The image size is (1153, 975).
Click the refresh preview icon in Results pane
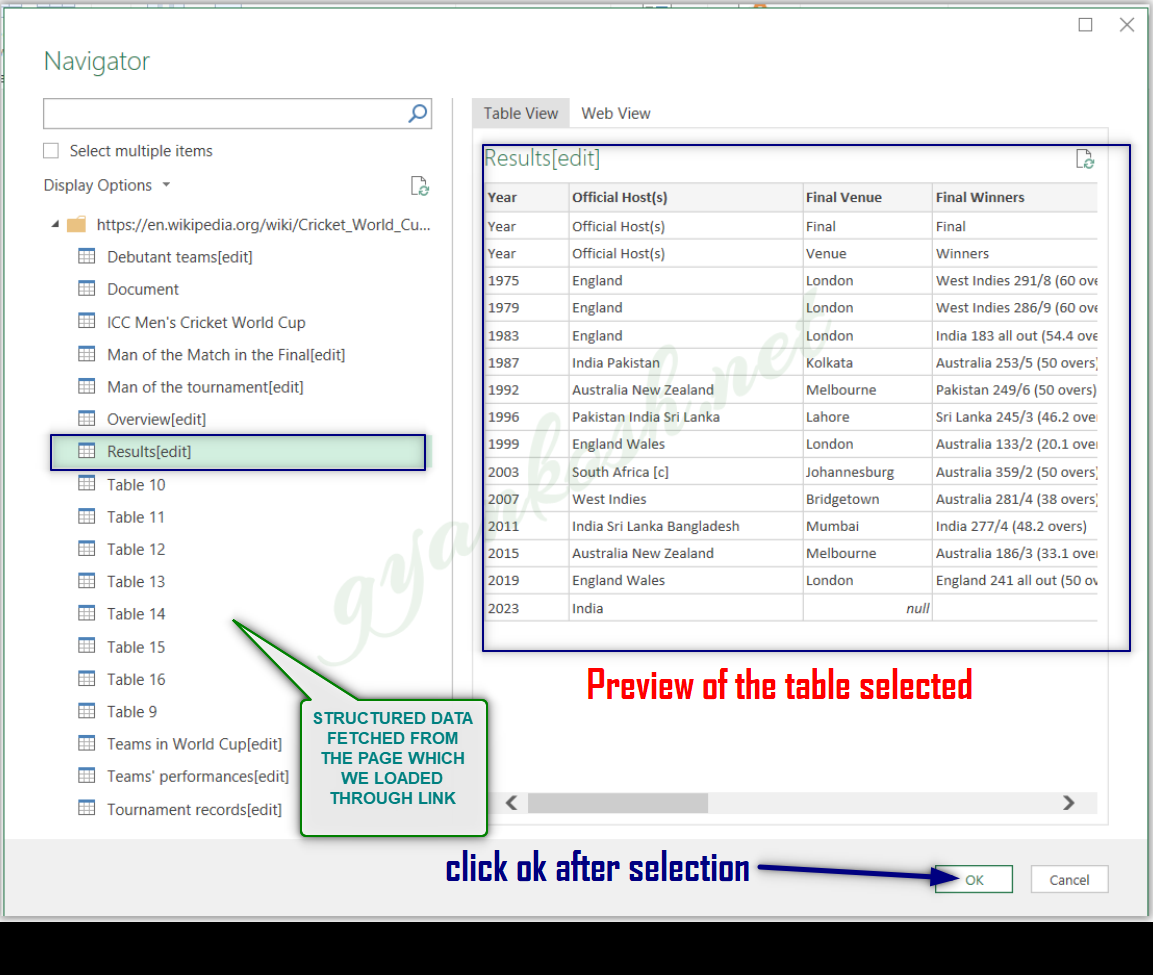coord(1085,159)
